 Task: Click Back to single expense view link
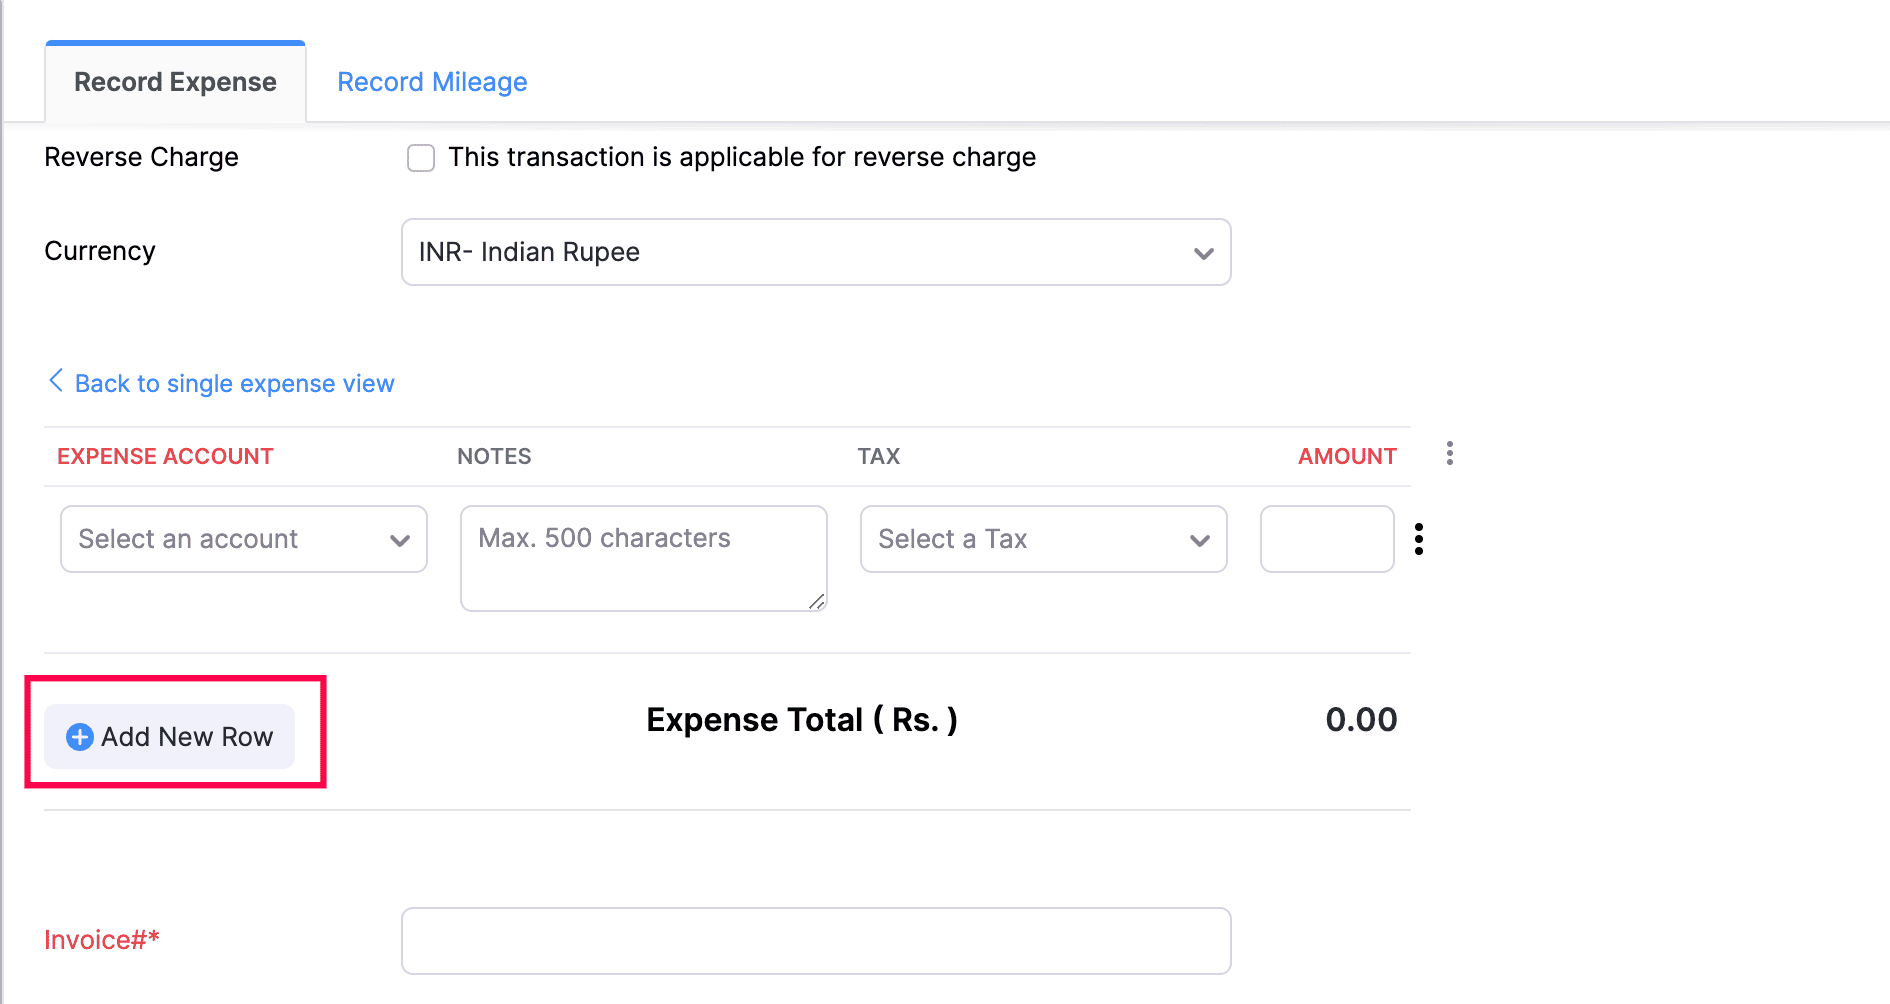tap(234, 384)
